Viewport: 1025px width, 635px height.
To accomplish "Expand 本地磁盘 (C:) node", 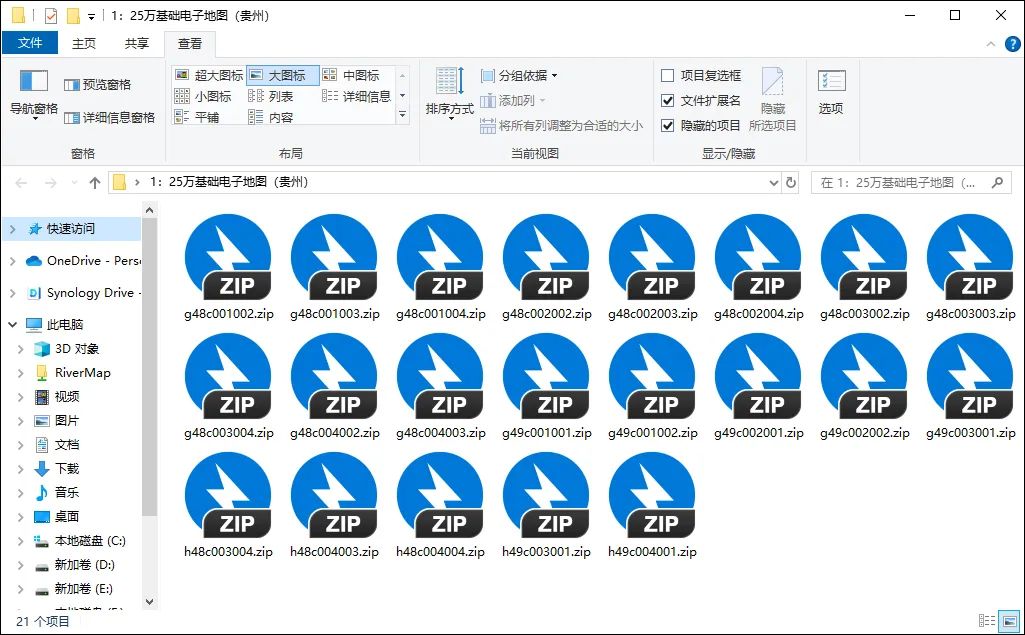I will [x=20, y=541].
